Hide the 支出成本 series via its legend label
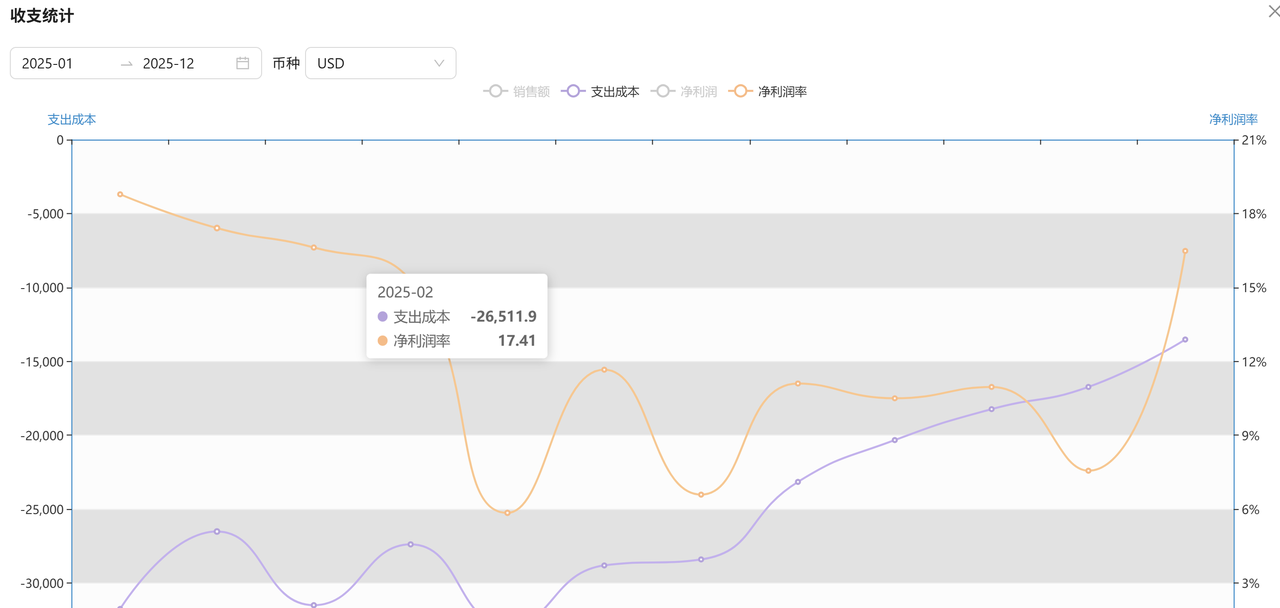 point(615,92)
